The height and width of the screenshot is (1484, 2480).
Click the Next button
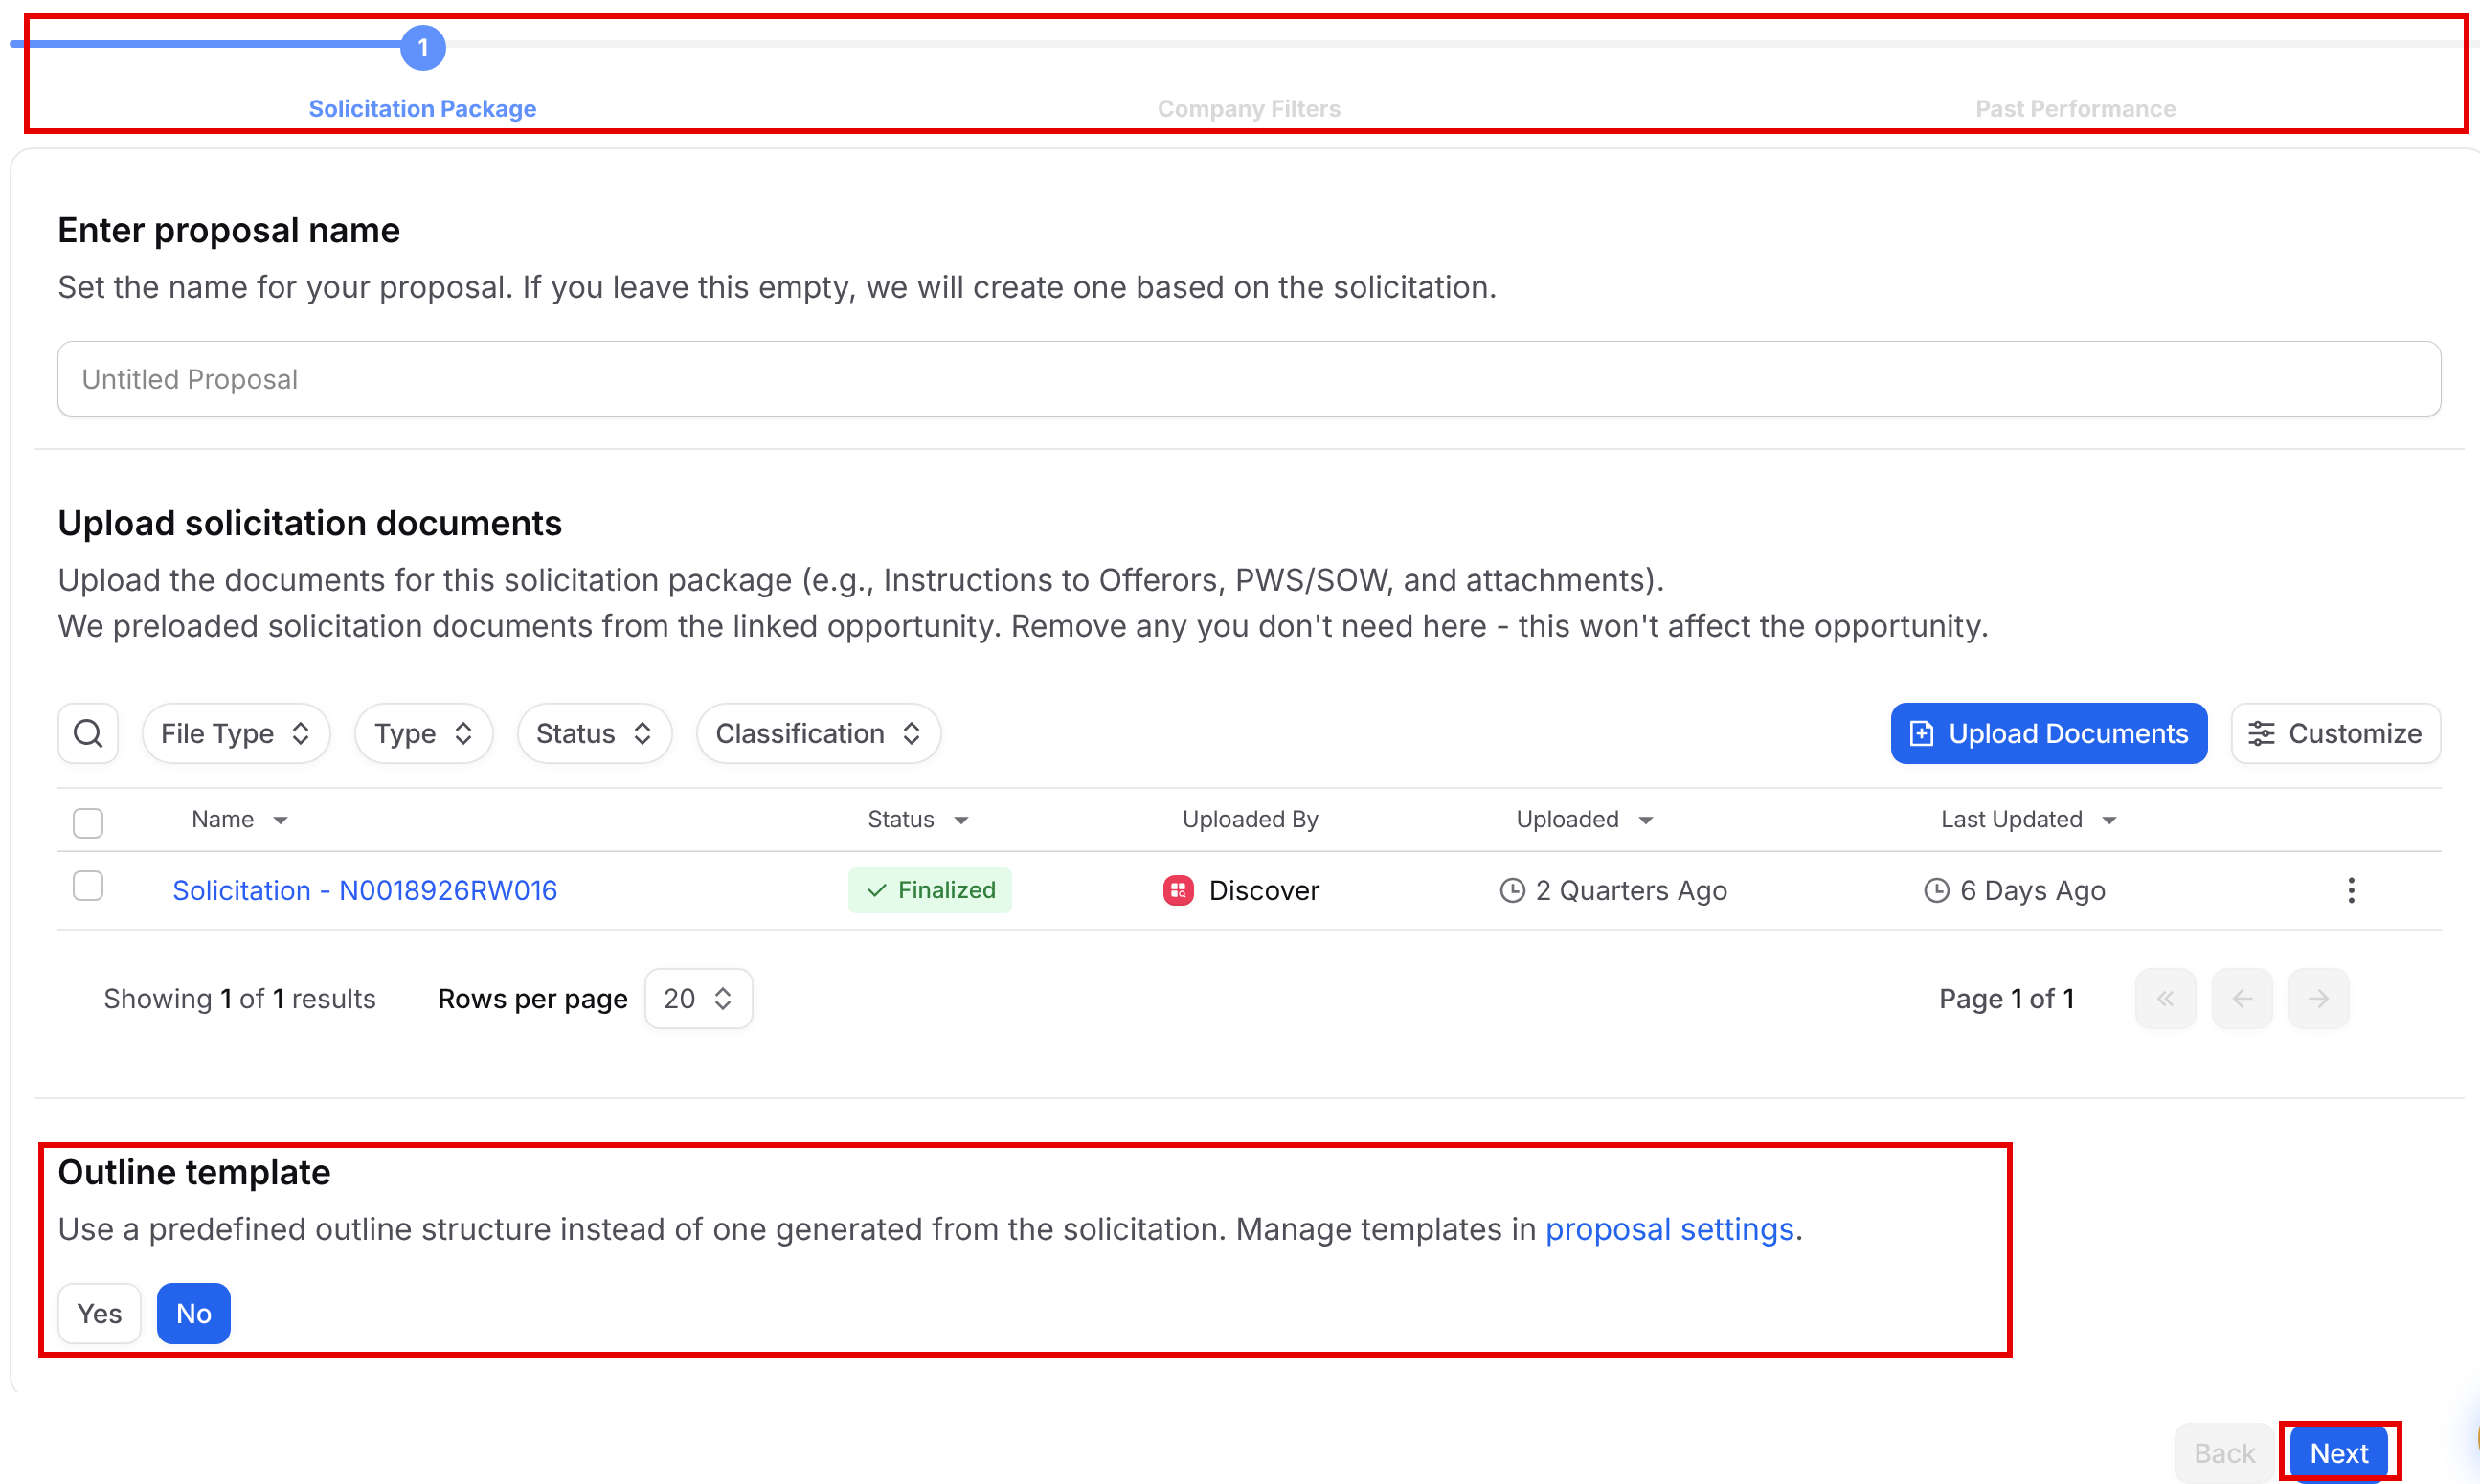point(2339,1453)
